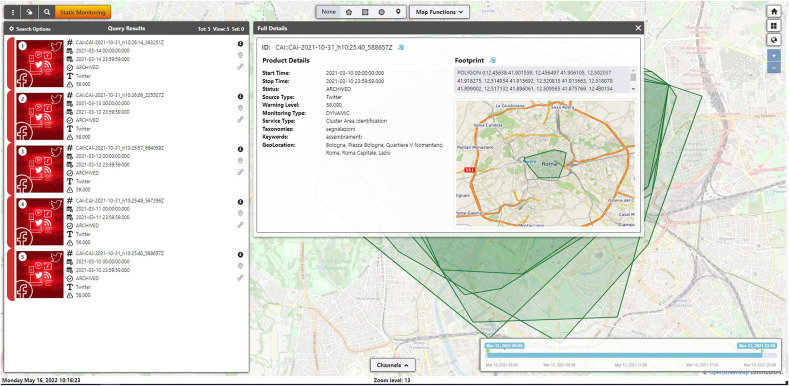789x386 pixels.
Task: Select the None drawing mode
Action: [328, 12]
